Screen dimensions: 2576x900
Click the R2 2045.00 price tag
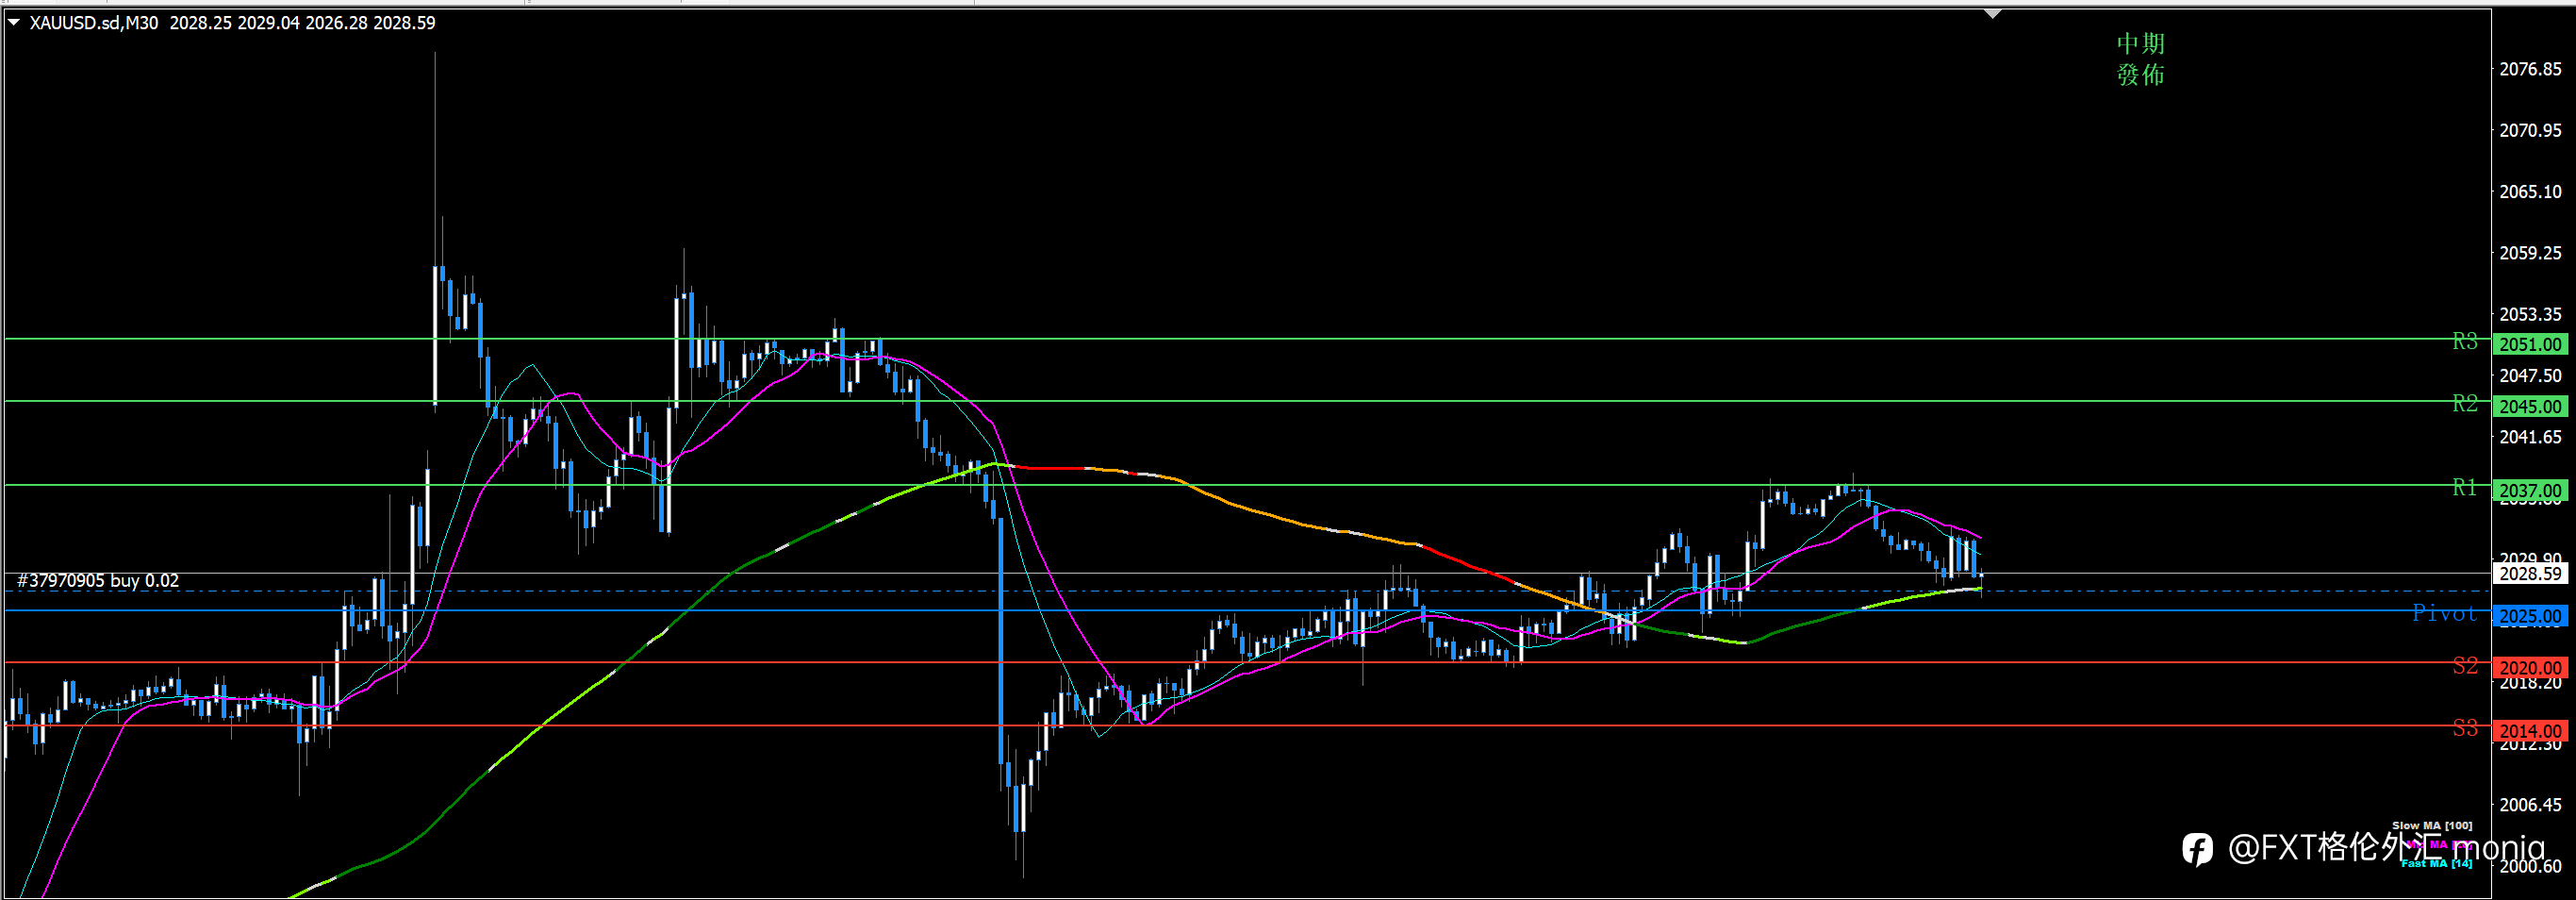[2530, 406]
